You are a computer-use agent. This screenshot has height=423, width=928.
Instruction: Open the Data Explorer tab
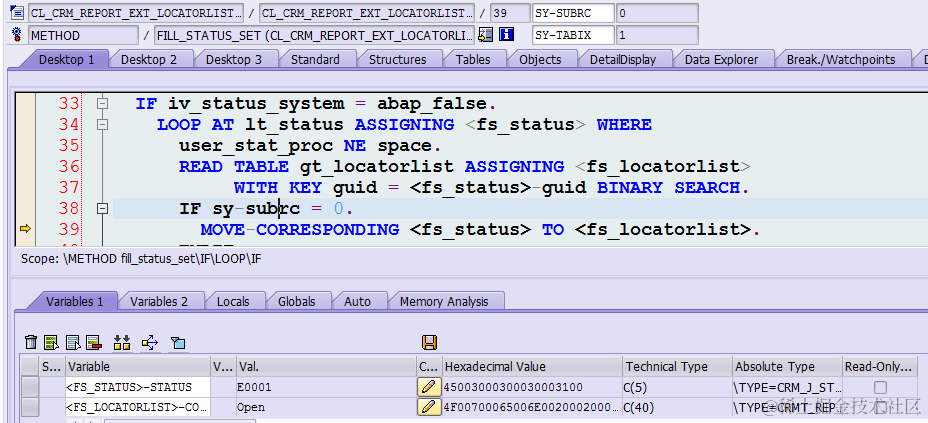(721, 60)
